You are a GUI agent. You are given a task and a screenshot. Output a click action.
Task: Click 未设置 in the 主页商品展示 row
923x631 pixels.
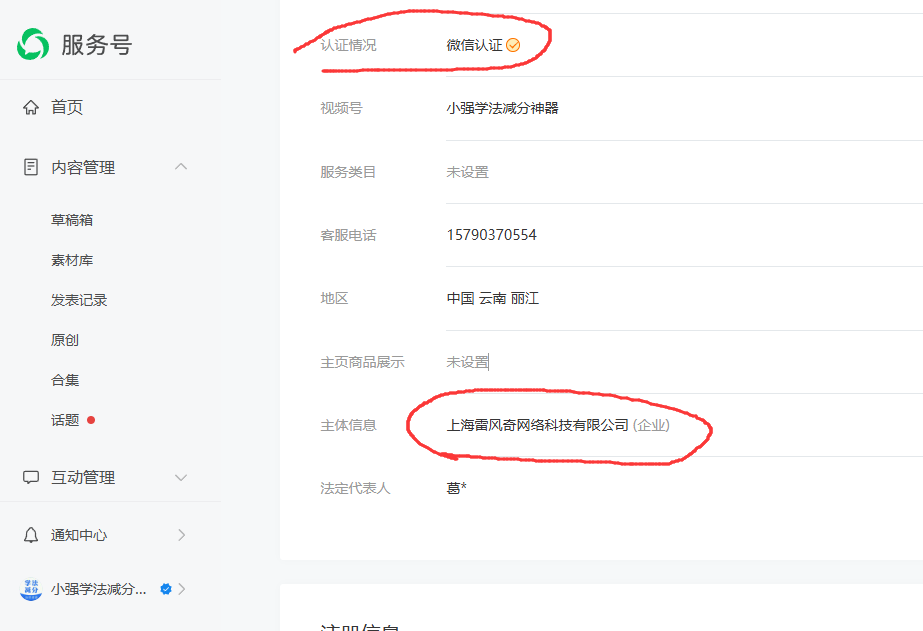click(x=467, y=362)
